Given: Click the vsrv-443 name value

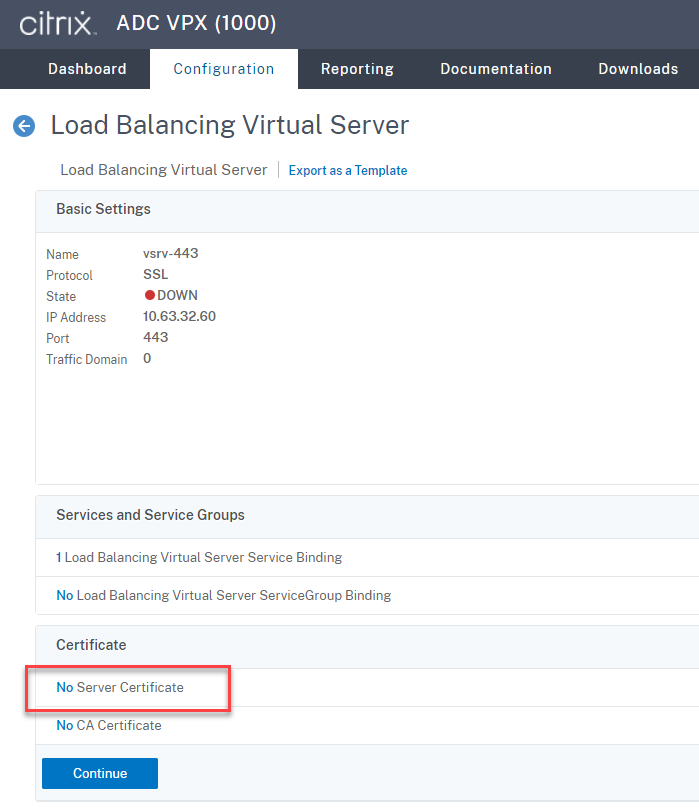Looking at the screenshot, I should tap(170, 254).
